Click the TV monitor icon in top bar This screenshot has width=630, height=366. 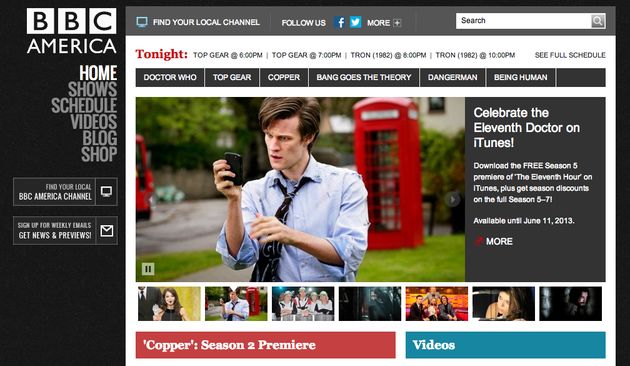point(142,22)
